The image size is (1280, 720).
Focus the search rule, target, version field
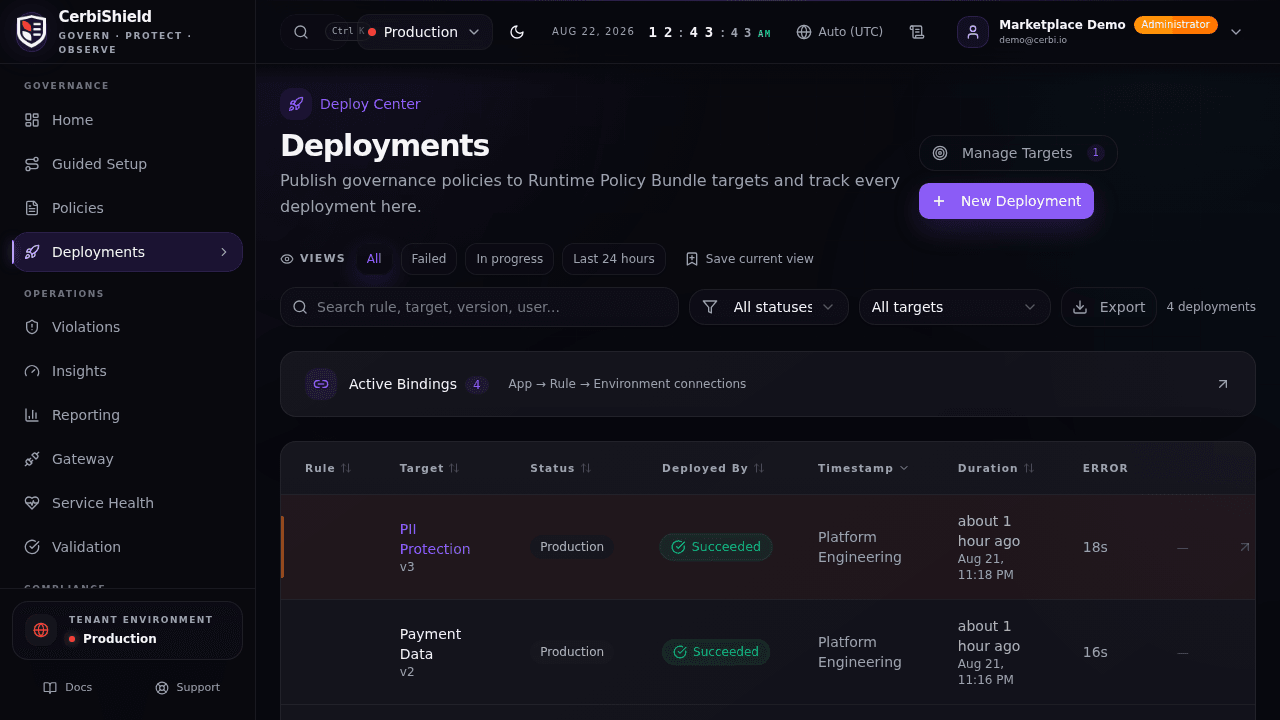[479, 307]
